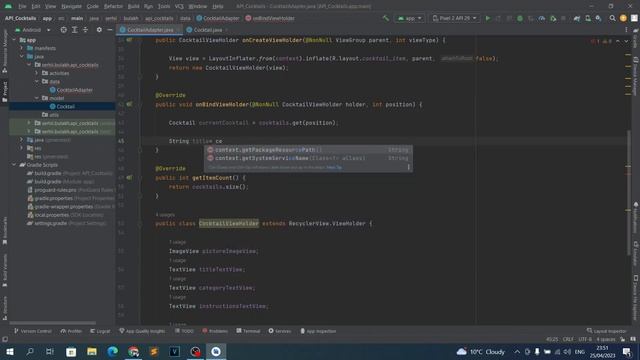This screenshot has width=640, height=360.
Task: Select context.getSystemServiceName completion suggestion
Action: 308,158
